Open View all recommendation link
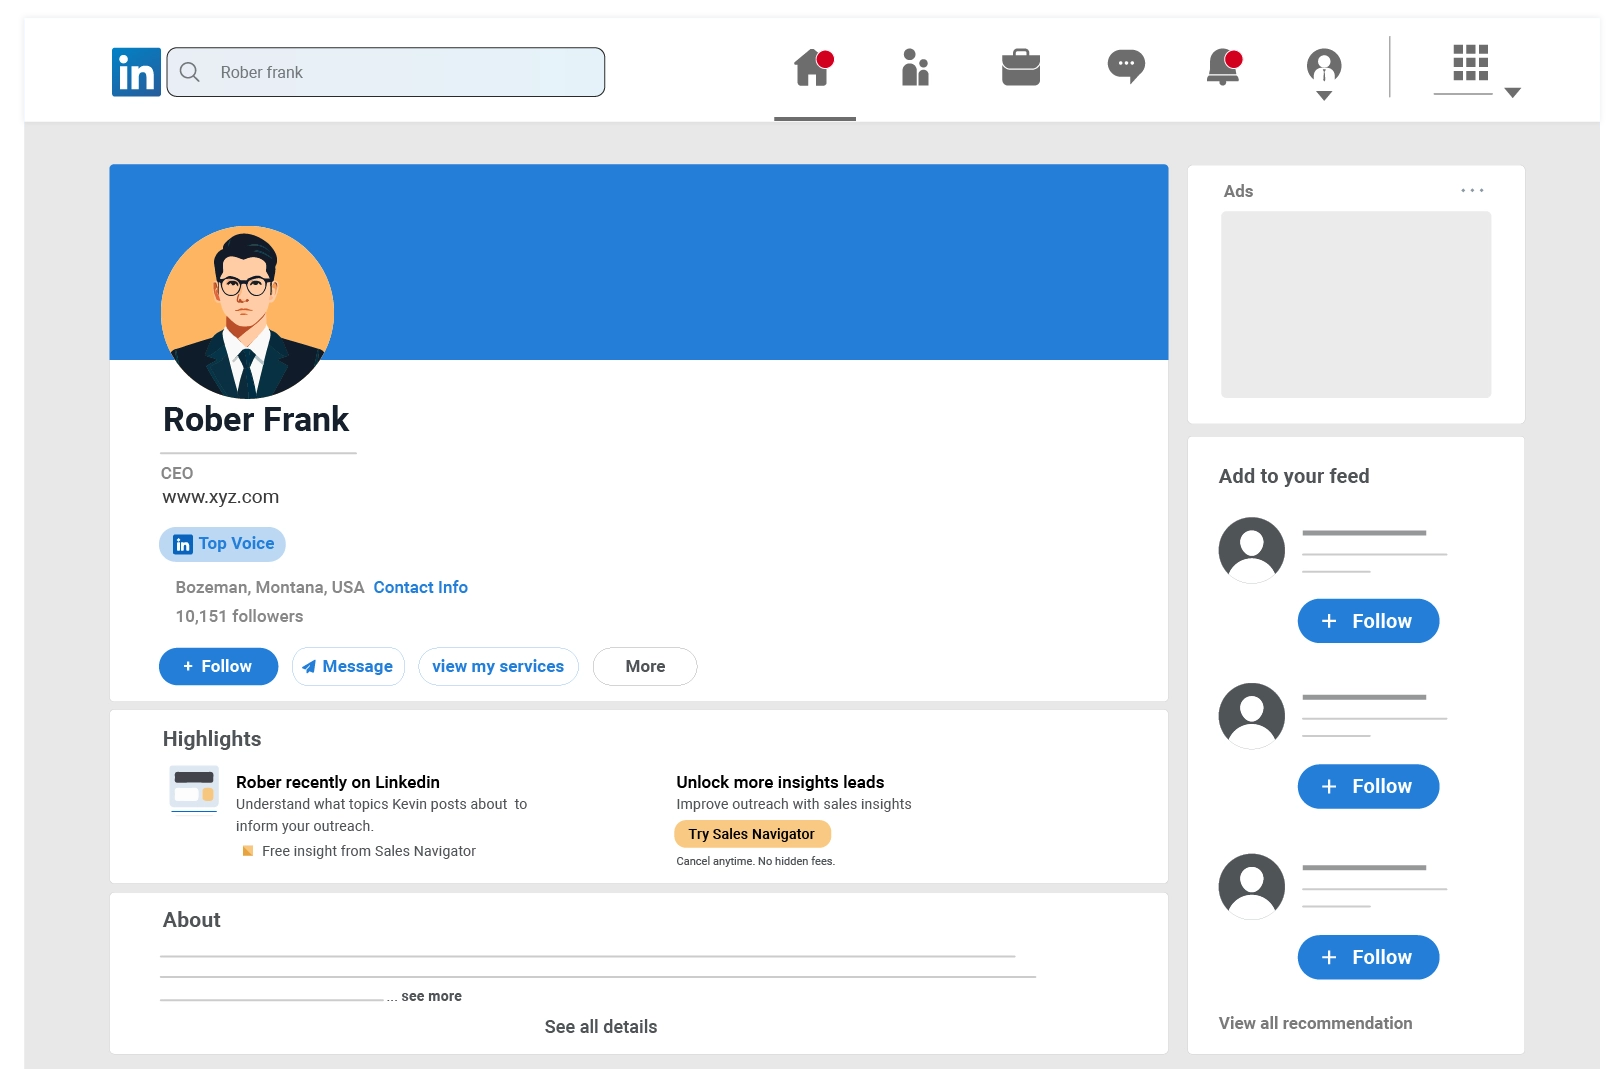The width and height of the screenshot is (1619, 1081). [1315, 1023]
